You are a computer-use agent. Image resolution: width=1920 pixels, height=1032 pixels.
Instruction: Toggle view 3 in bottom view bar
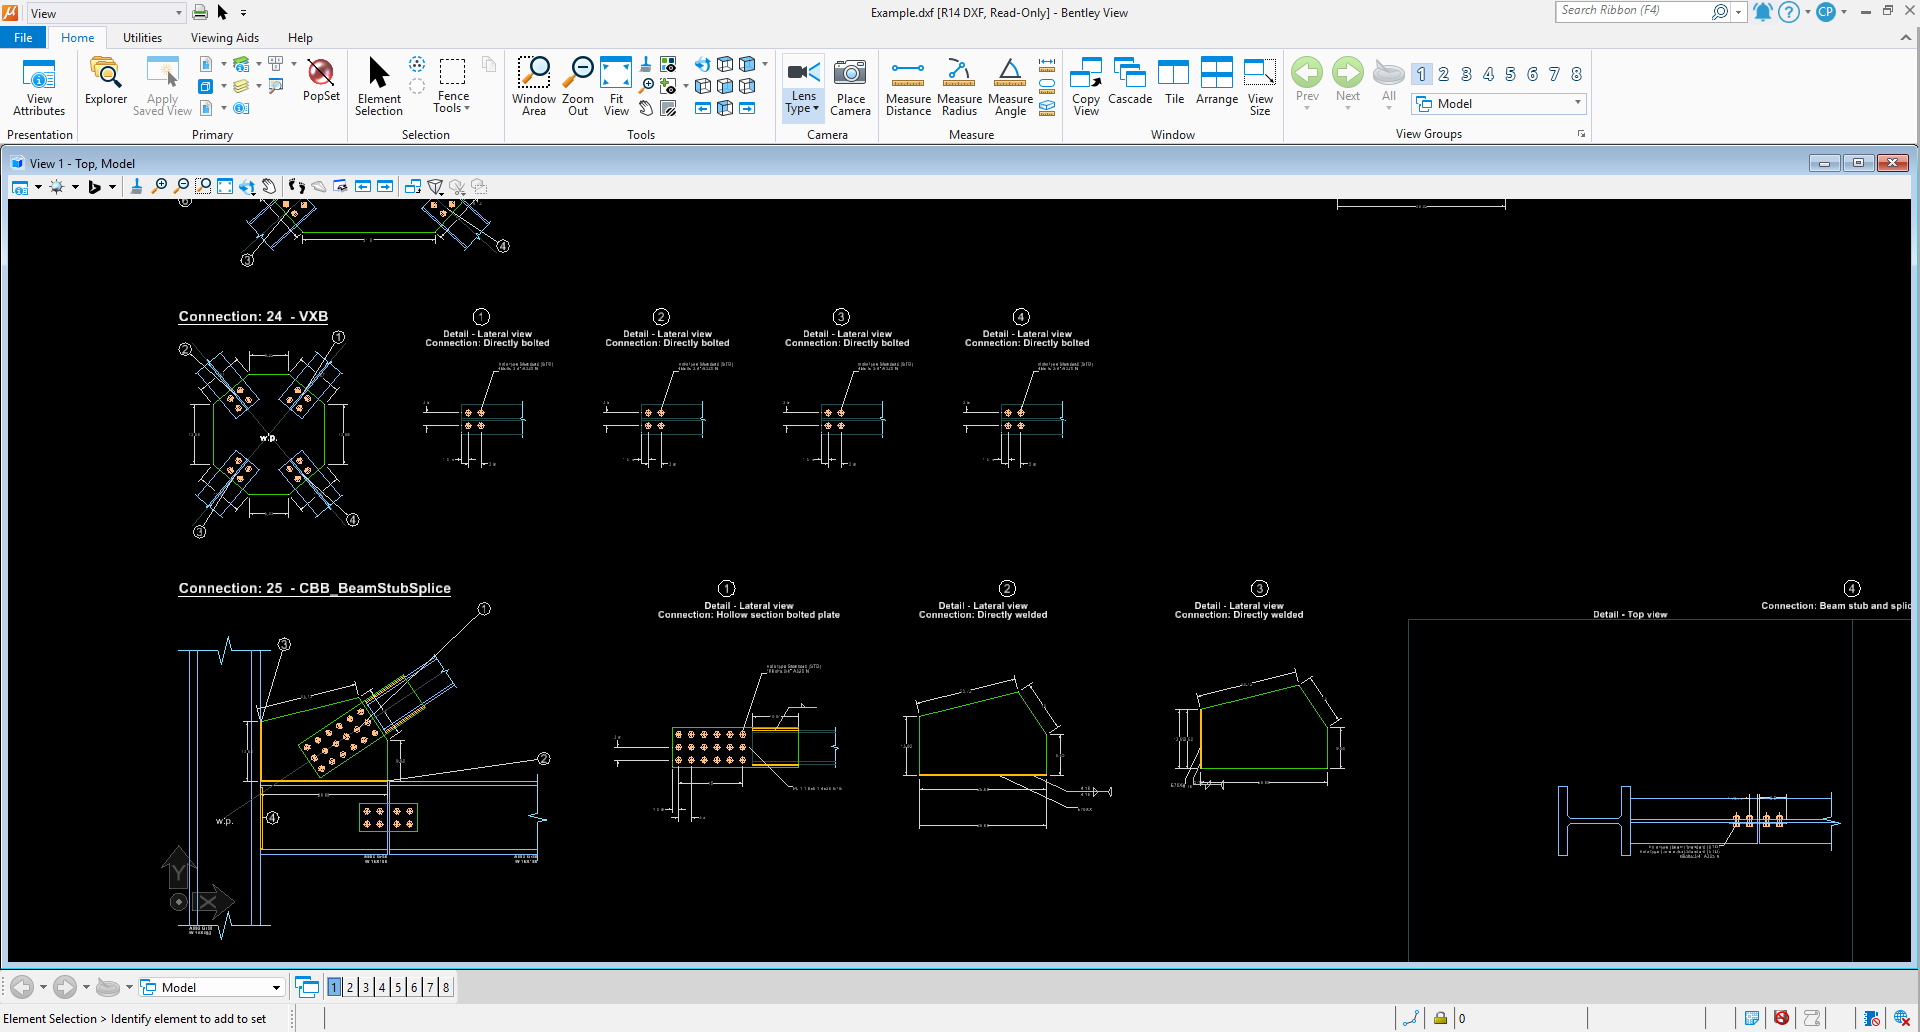[x=366, y=987]
